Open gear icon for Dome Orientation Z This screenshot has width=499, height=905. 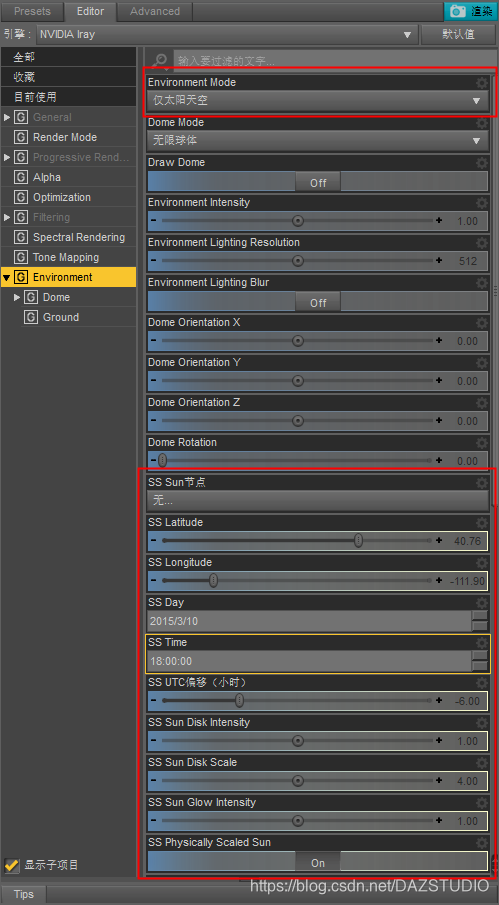[x=482, y=403]
